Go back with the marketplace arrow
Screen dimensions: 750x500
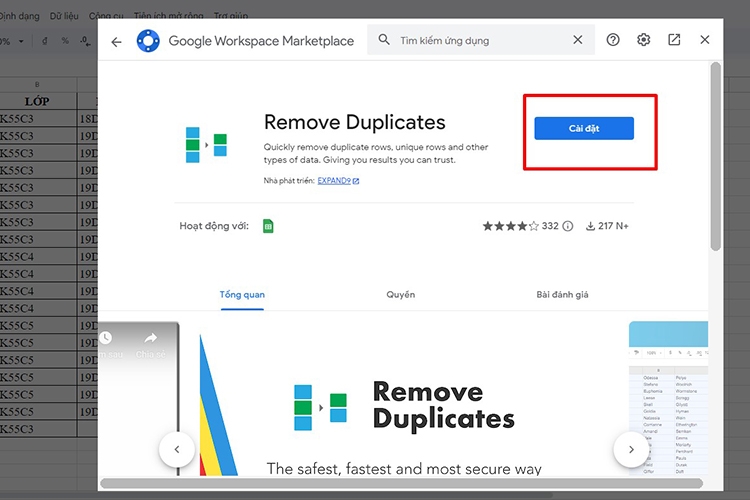coord(116,42)
